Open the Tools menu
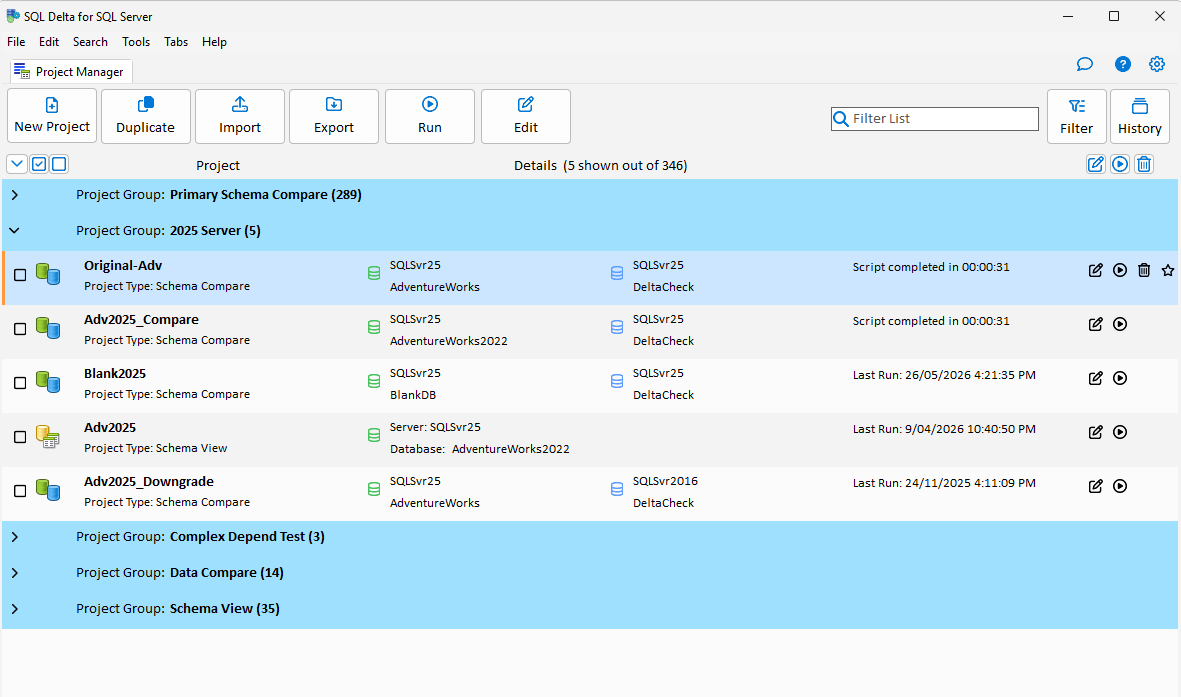Screen dimensions: 1181x697 click(x=136, y=42)
